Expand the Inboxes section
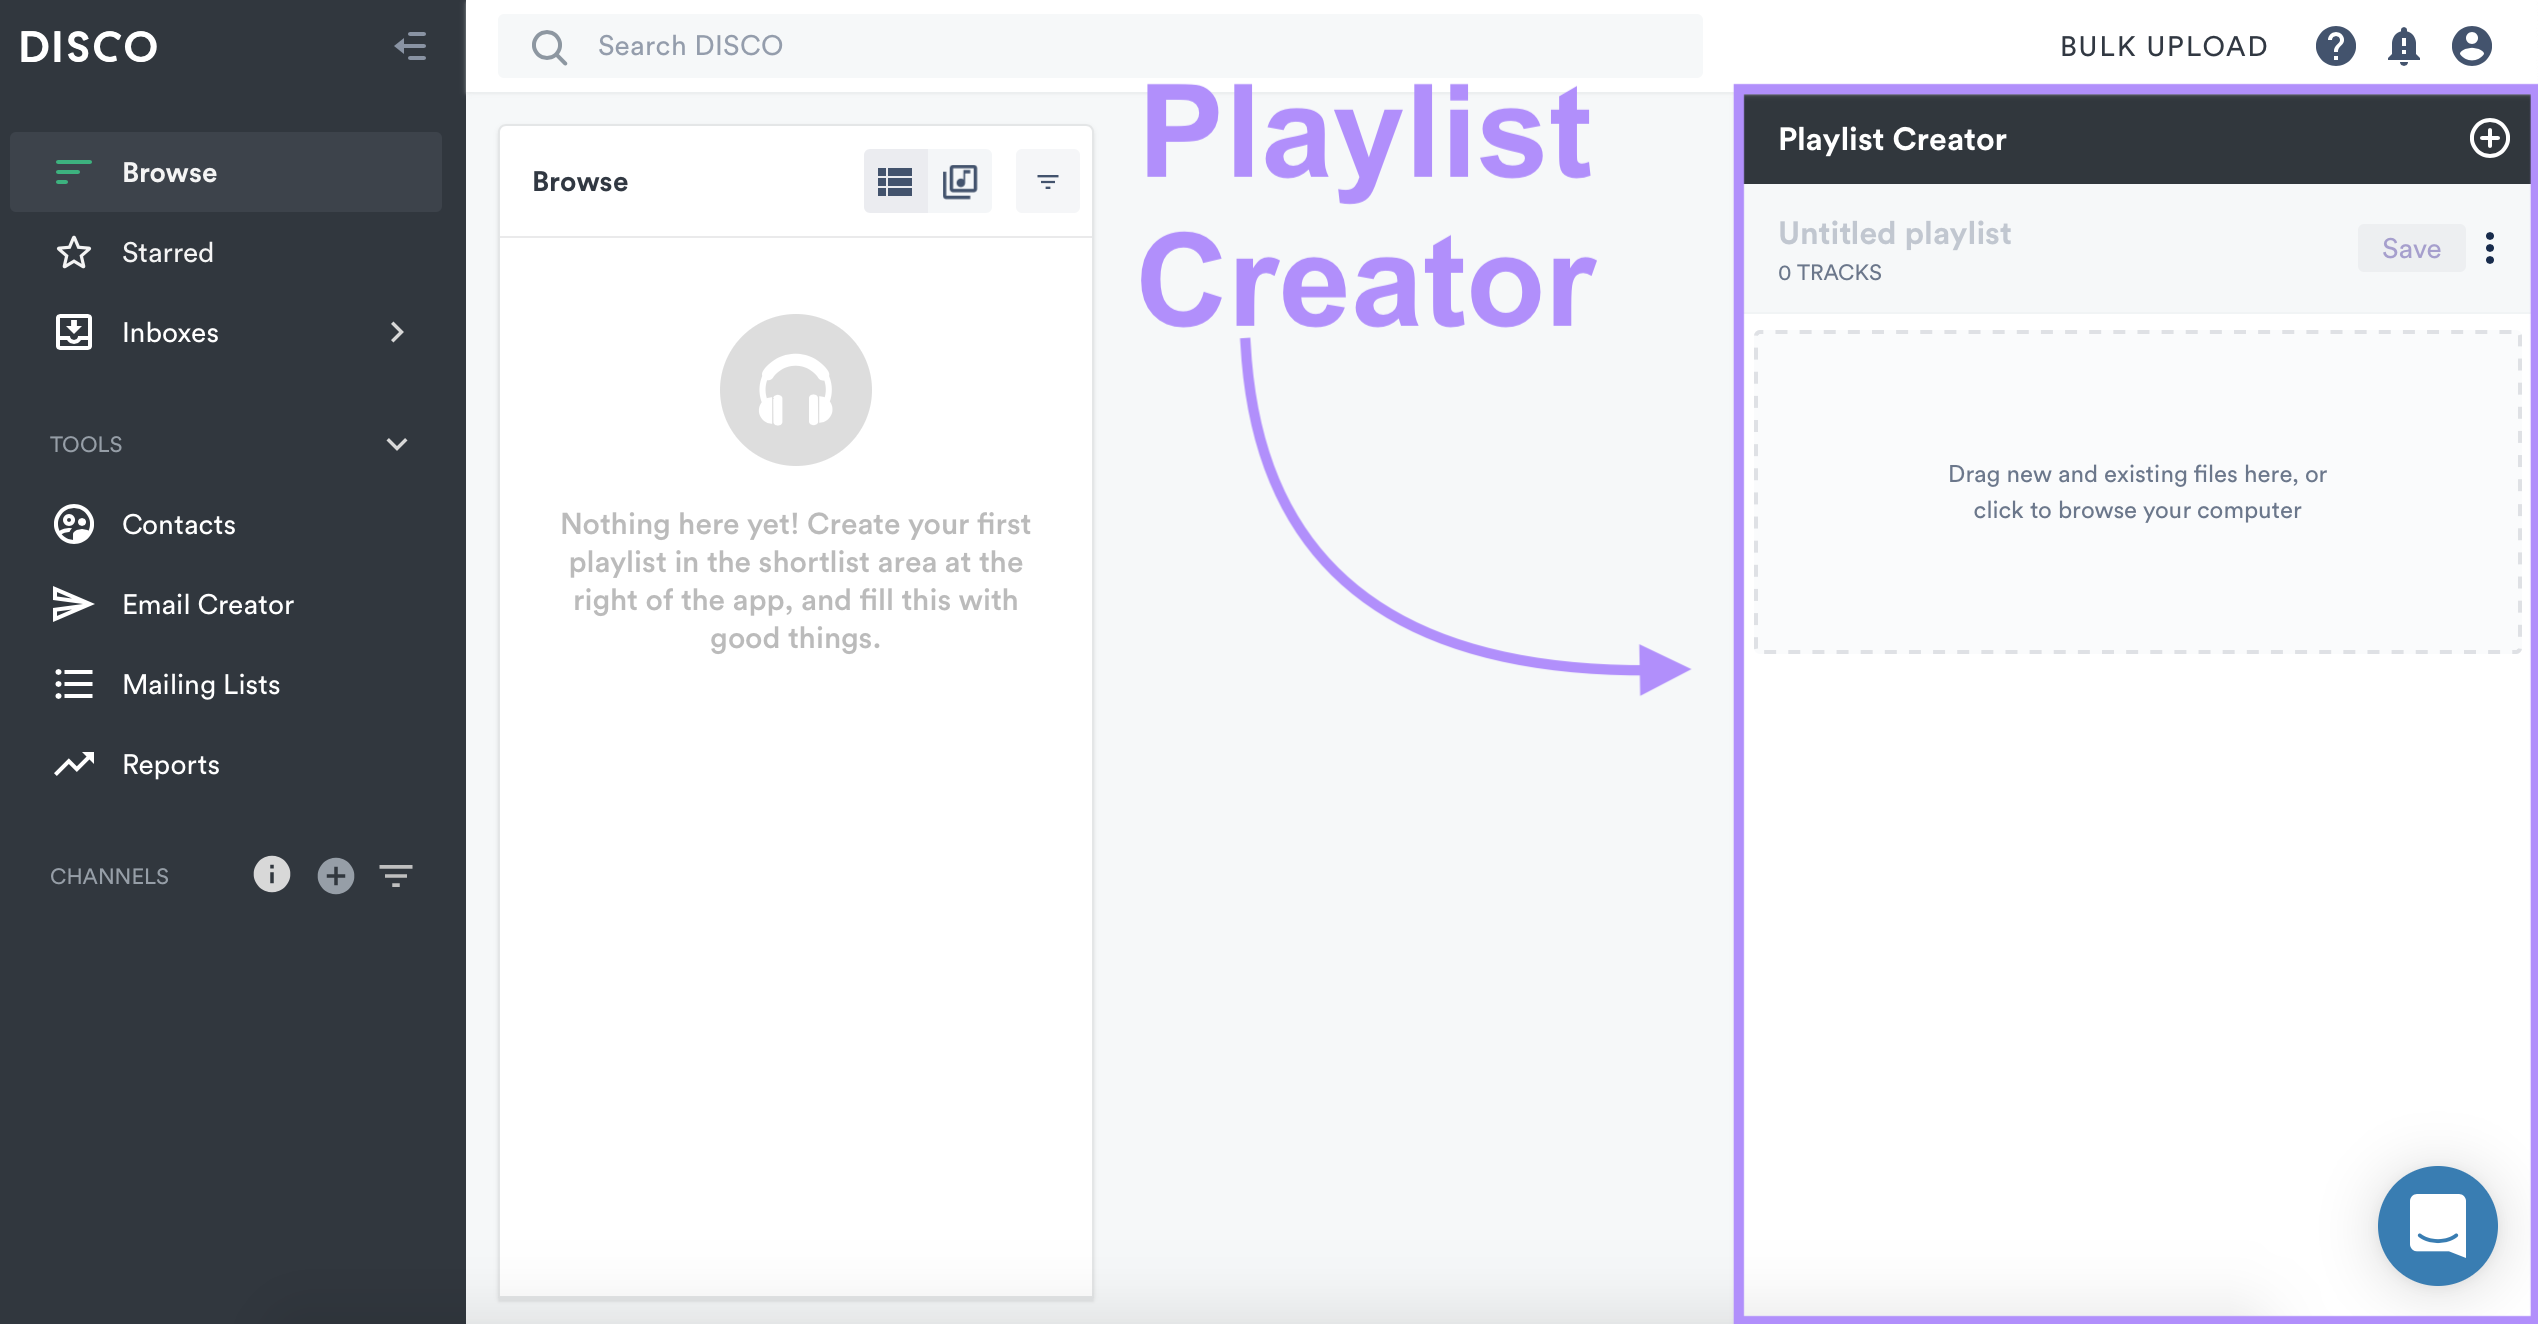Screen dimensions: 2538x1324 coord(397,332)
